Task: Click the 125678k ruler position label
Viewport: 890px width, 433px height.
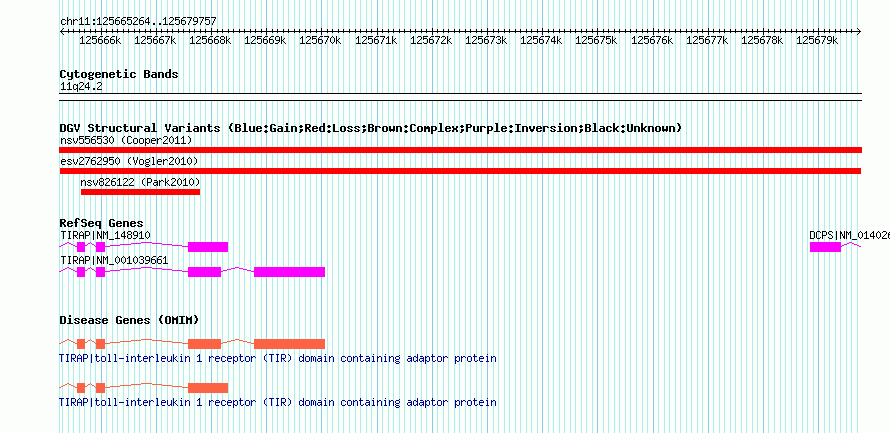Action: coord(762,40)
